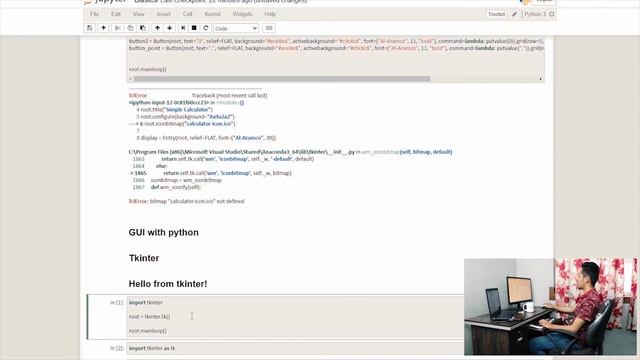
Task: Click the horizontal scrollbar of the code cell
Action: (282, 79)
